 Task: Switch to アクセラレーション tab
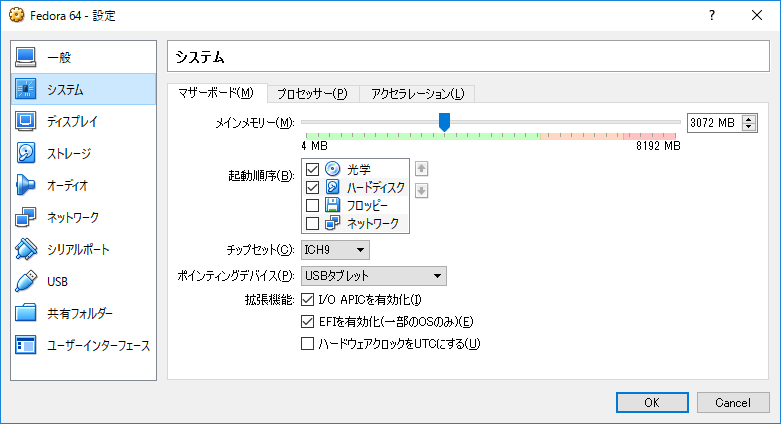[417, 94]
